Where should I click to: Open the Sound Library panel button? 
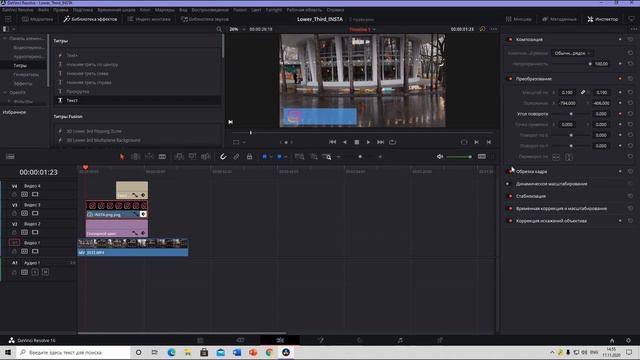[204, 19]
